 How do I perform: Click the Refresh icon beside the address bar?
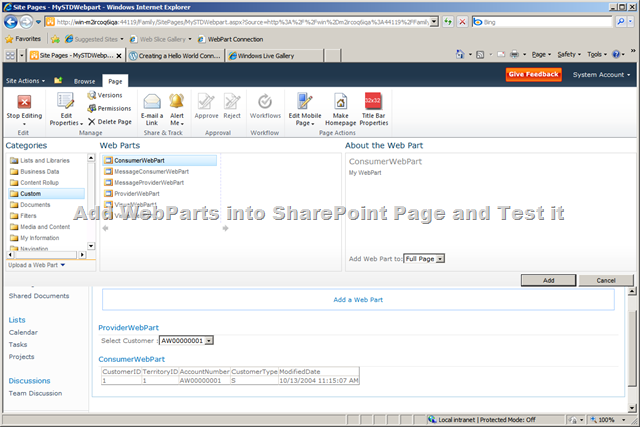coord(448,22)
